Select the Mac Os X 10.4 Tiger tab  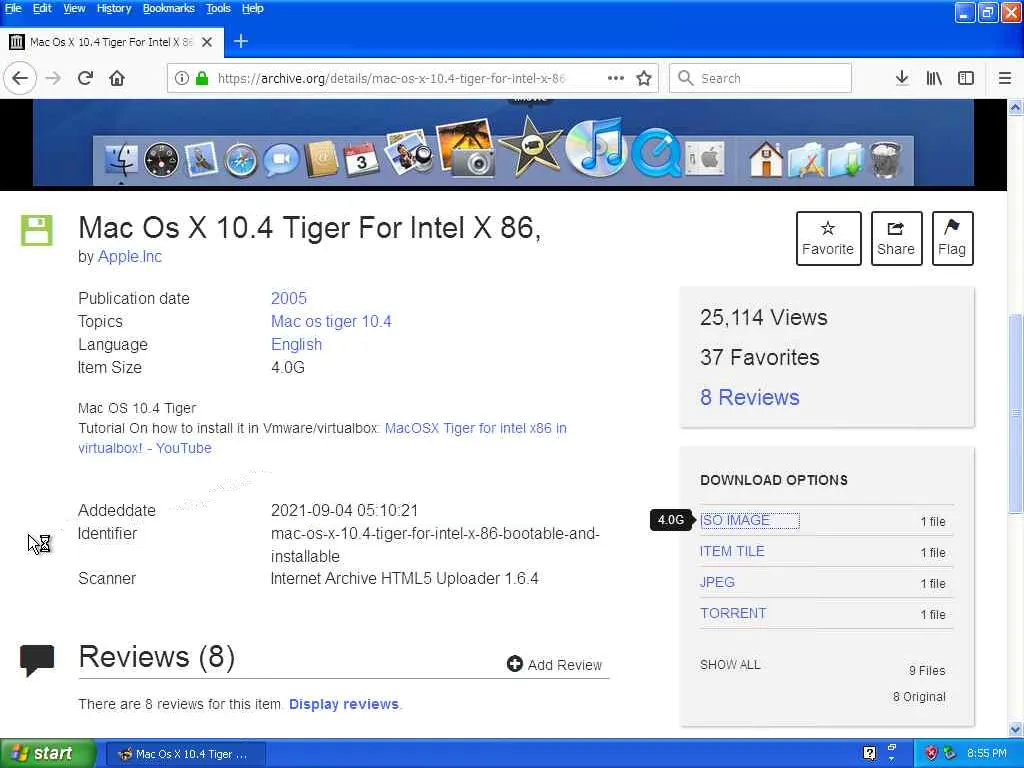pos(112,42)
